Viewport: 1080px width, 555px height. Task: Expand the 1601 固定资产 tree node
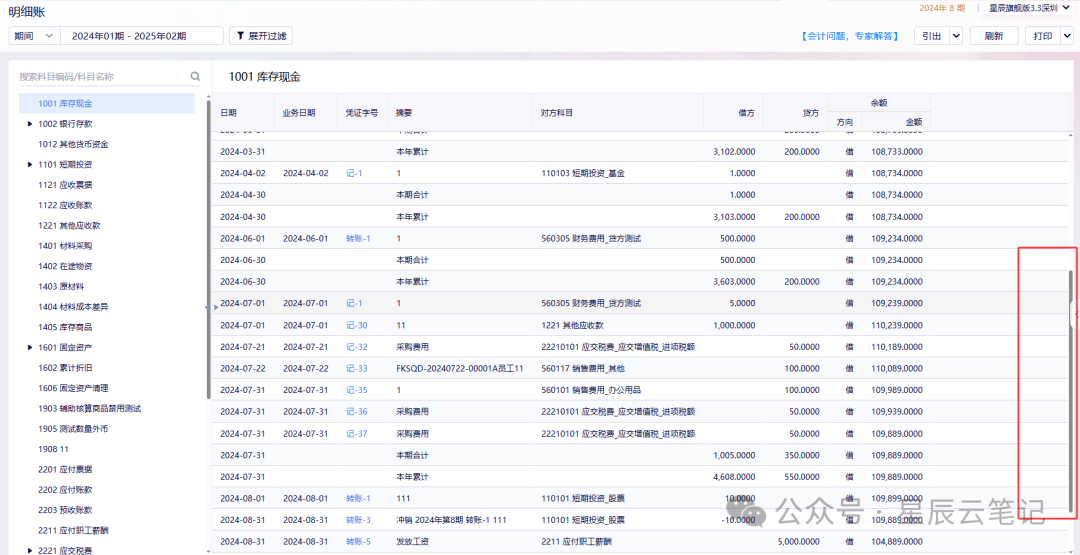(x=30, y=347)
